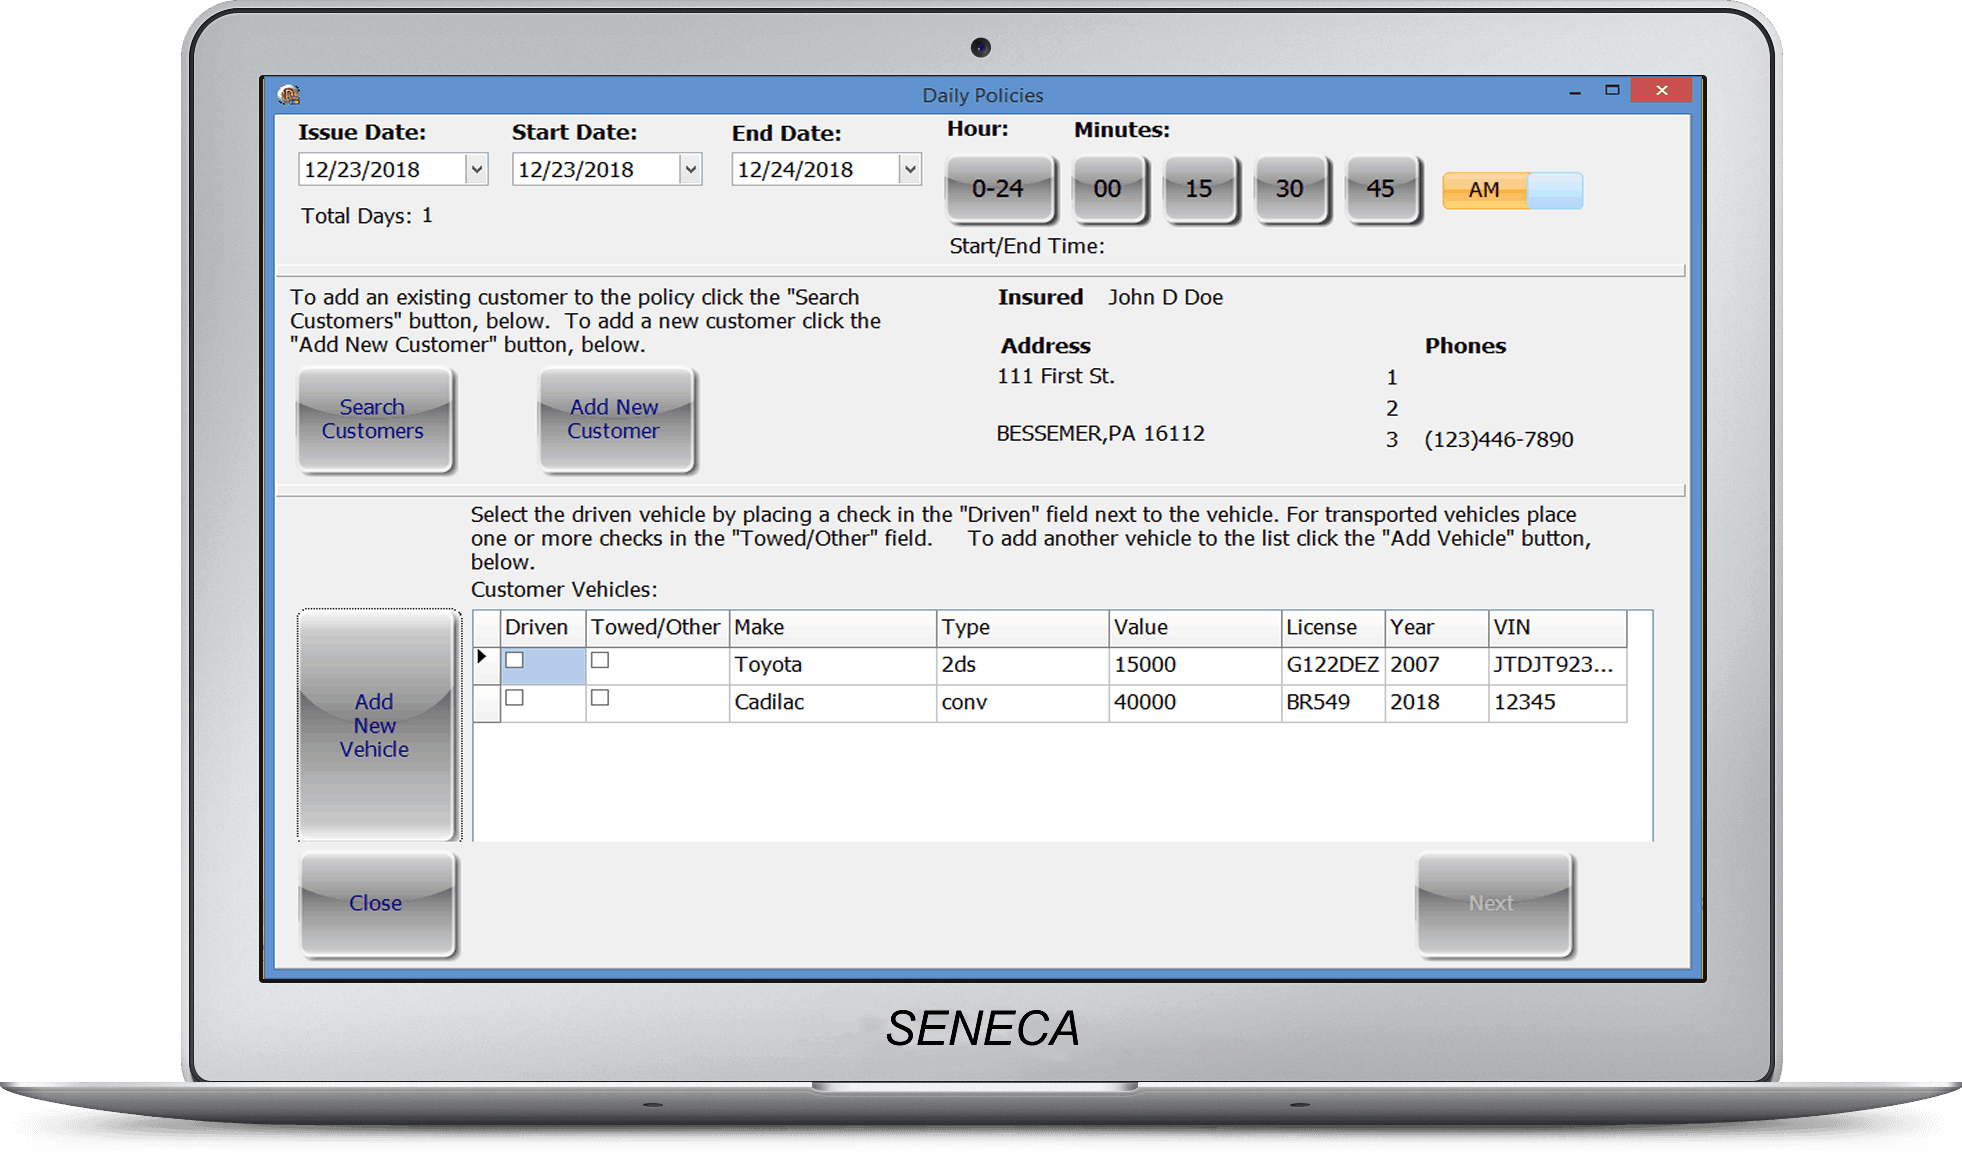The image size is (1962, 1157).
Task: Maximize the Daily Policies window
Action: click(1612, 91)
